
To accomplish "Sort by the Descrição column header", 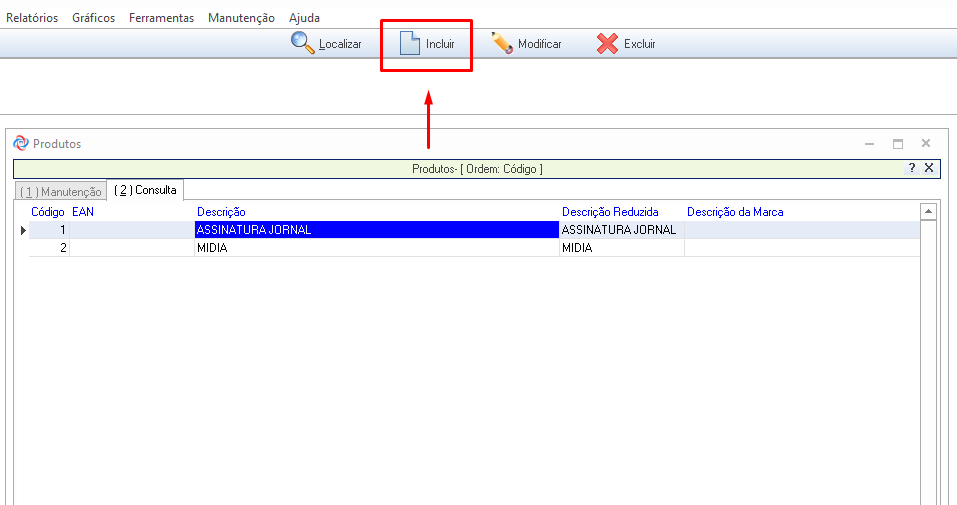I will pos(221,212).
